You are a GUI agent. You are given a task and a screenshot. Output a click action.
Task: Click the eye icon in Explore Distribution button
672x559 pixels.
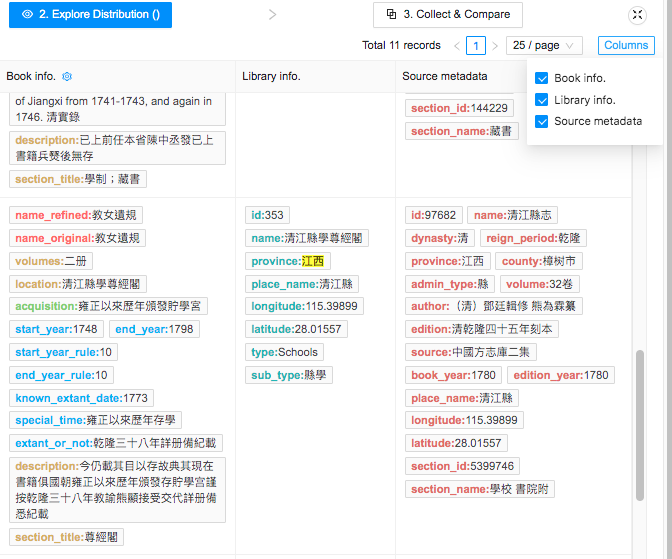[27, 15]
